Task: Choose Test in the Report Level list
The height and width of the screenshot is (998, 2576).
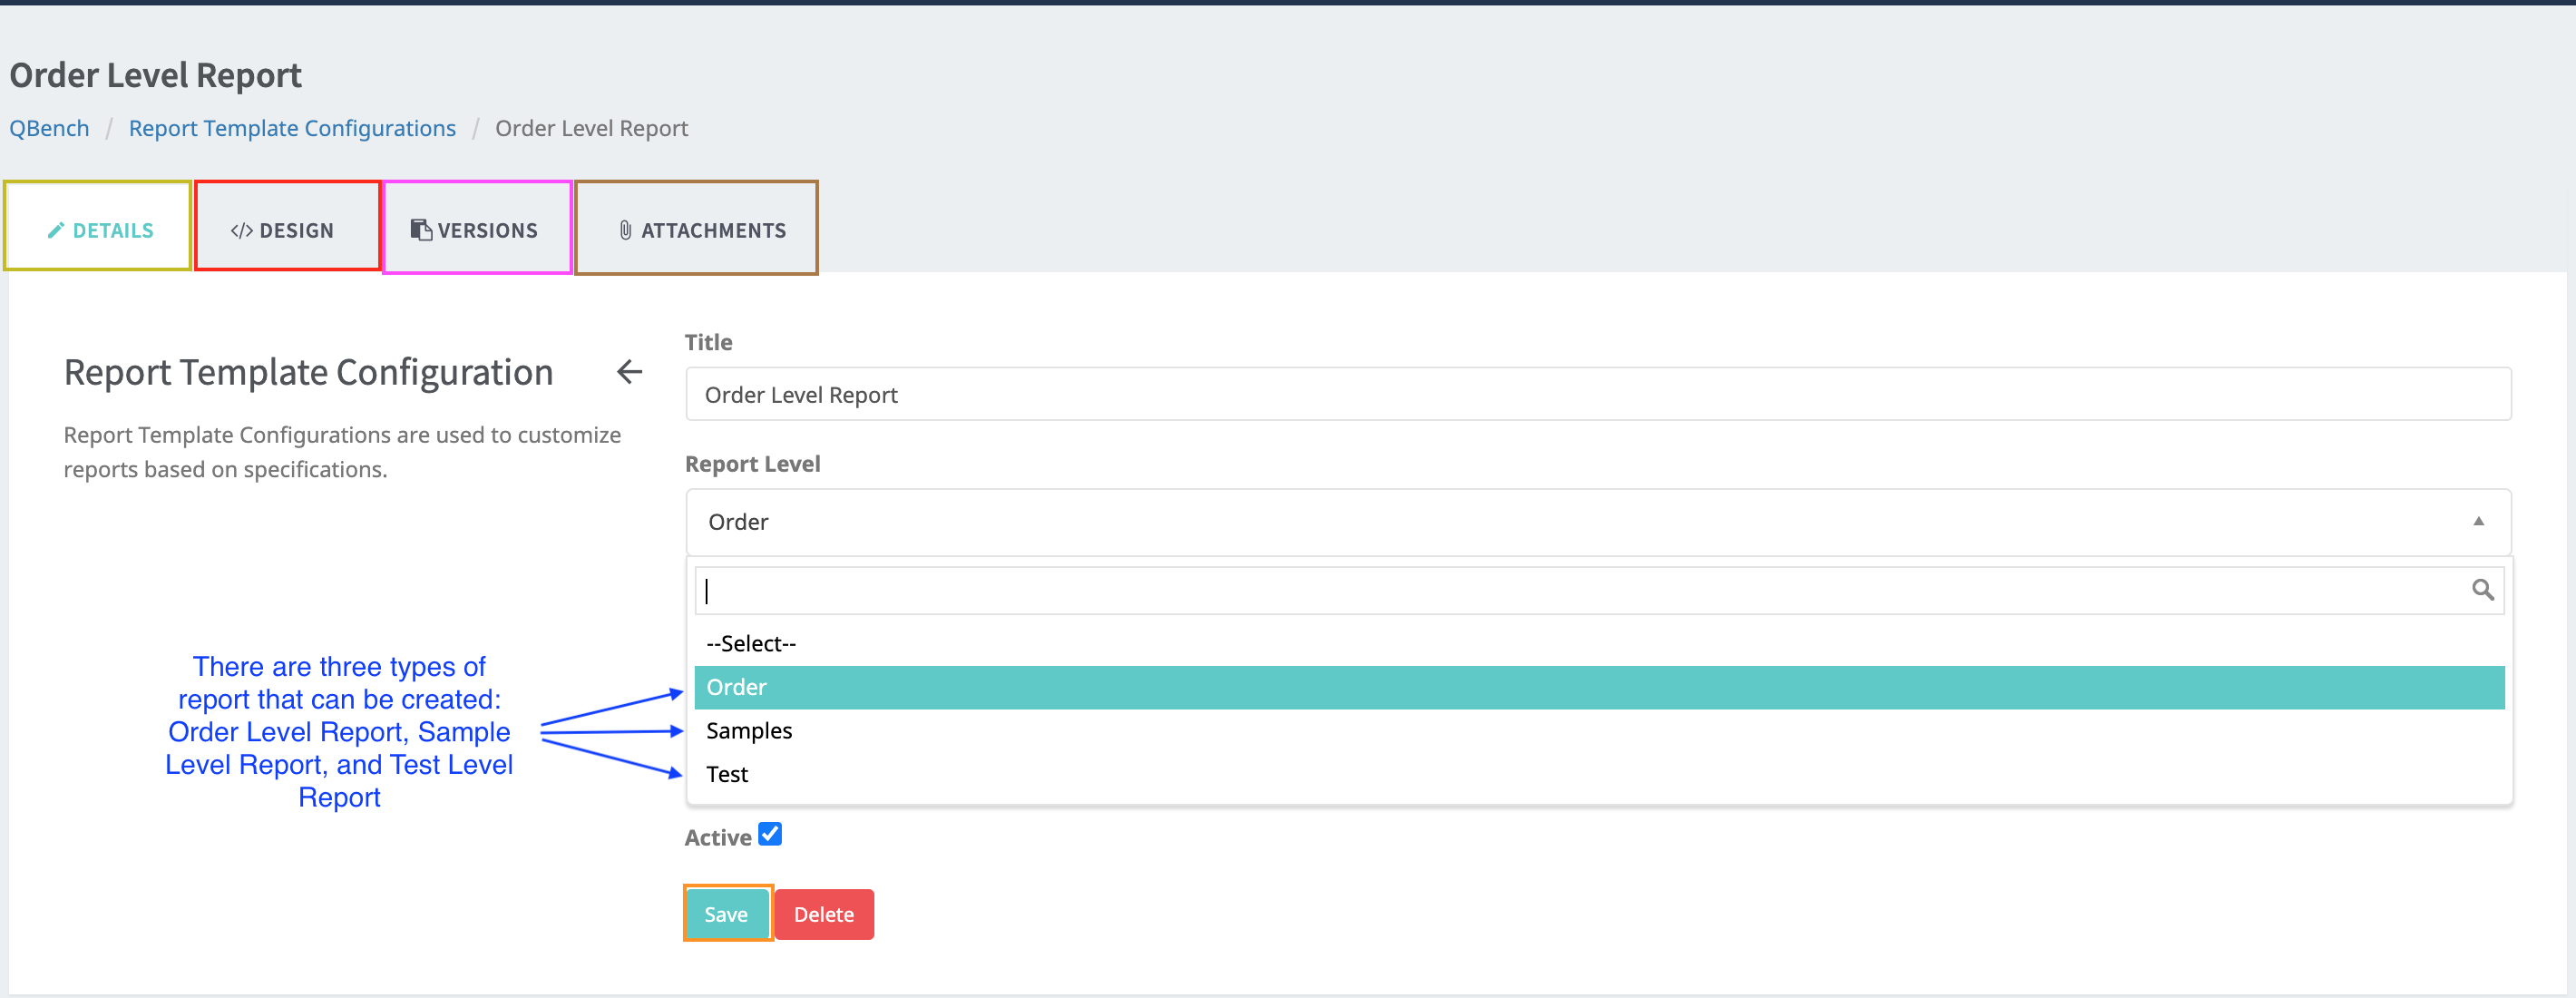Action: coord(727,774)
